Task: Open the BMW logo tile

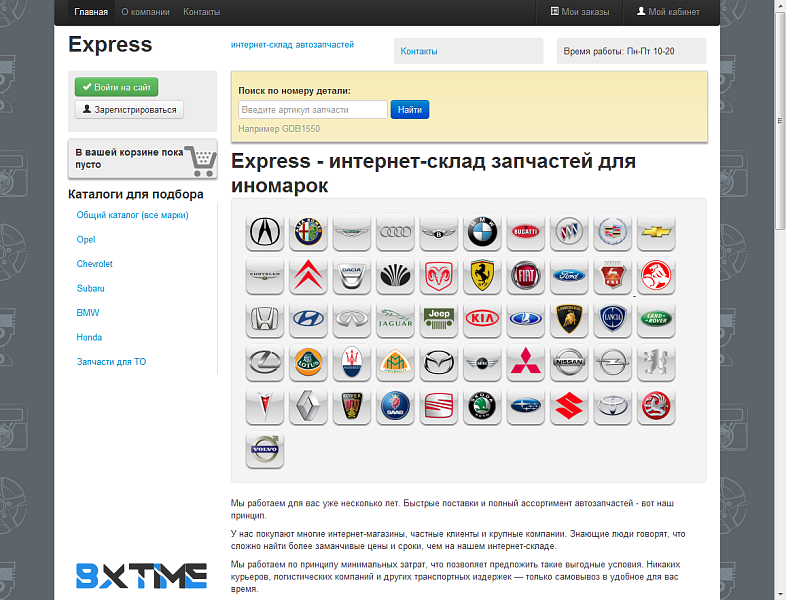Action: (482, 232)
